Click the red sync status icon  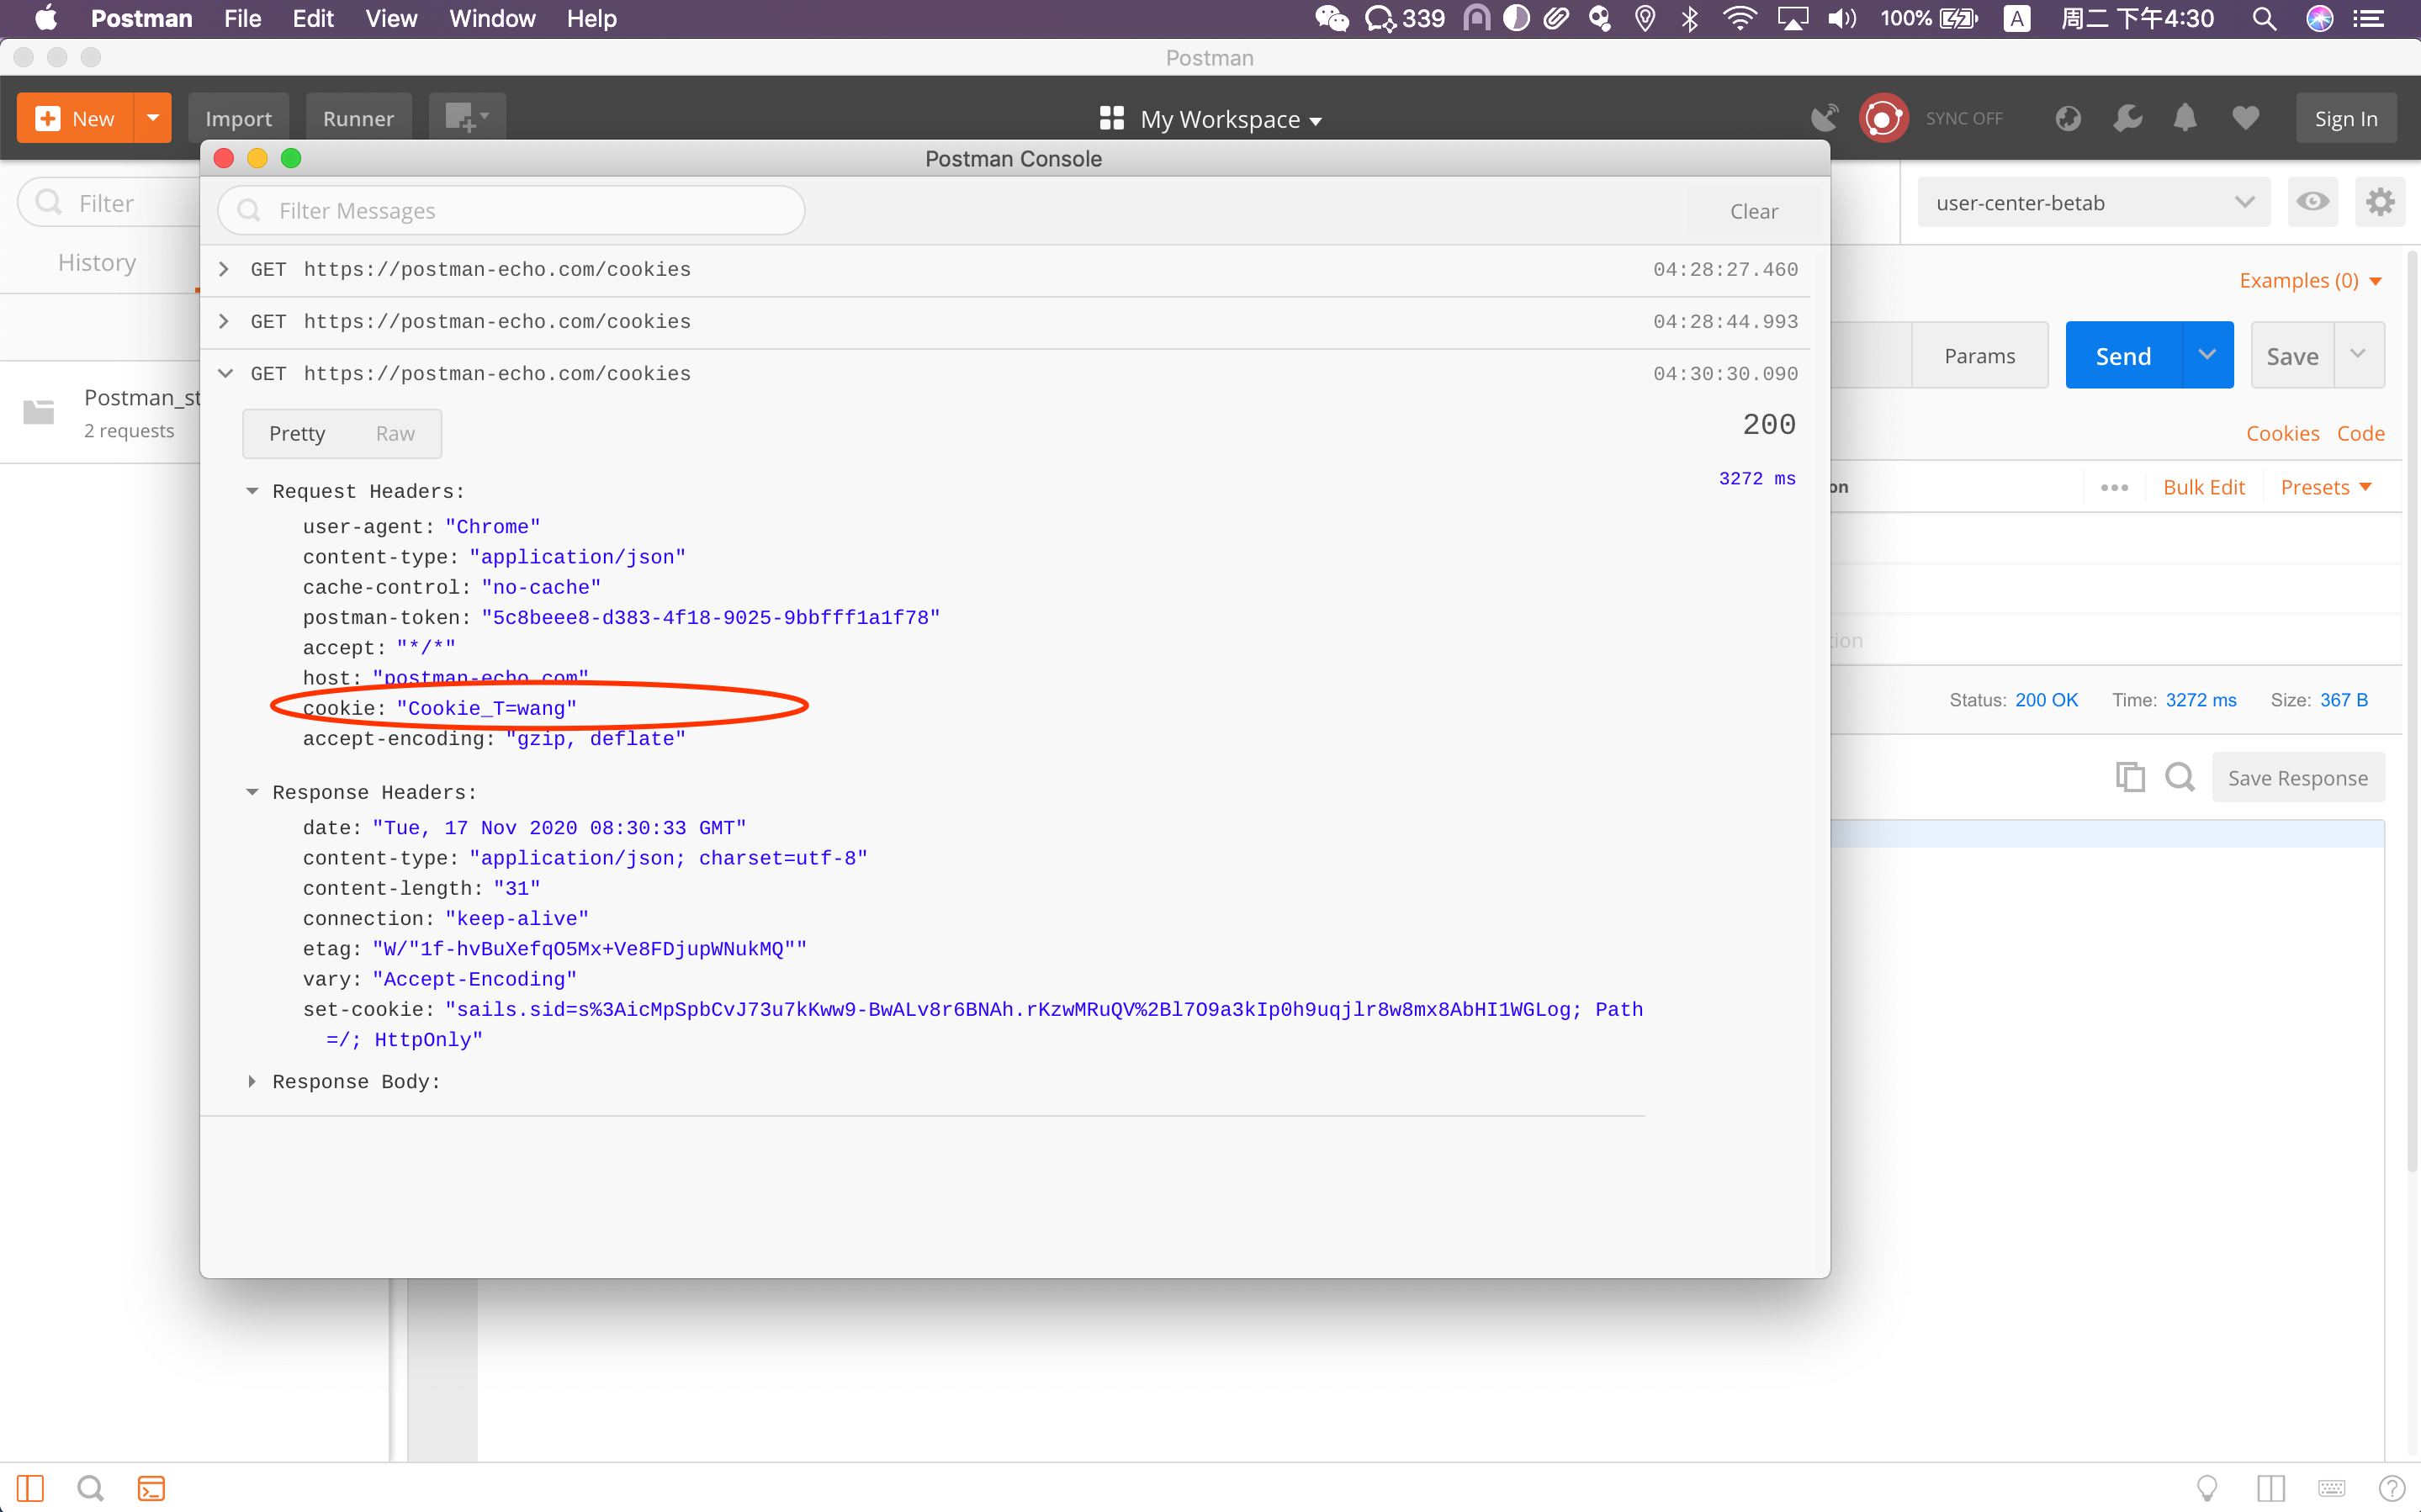tap(1884, 118)
